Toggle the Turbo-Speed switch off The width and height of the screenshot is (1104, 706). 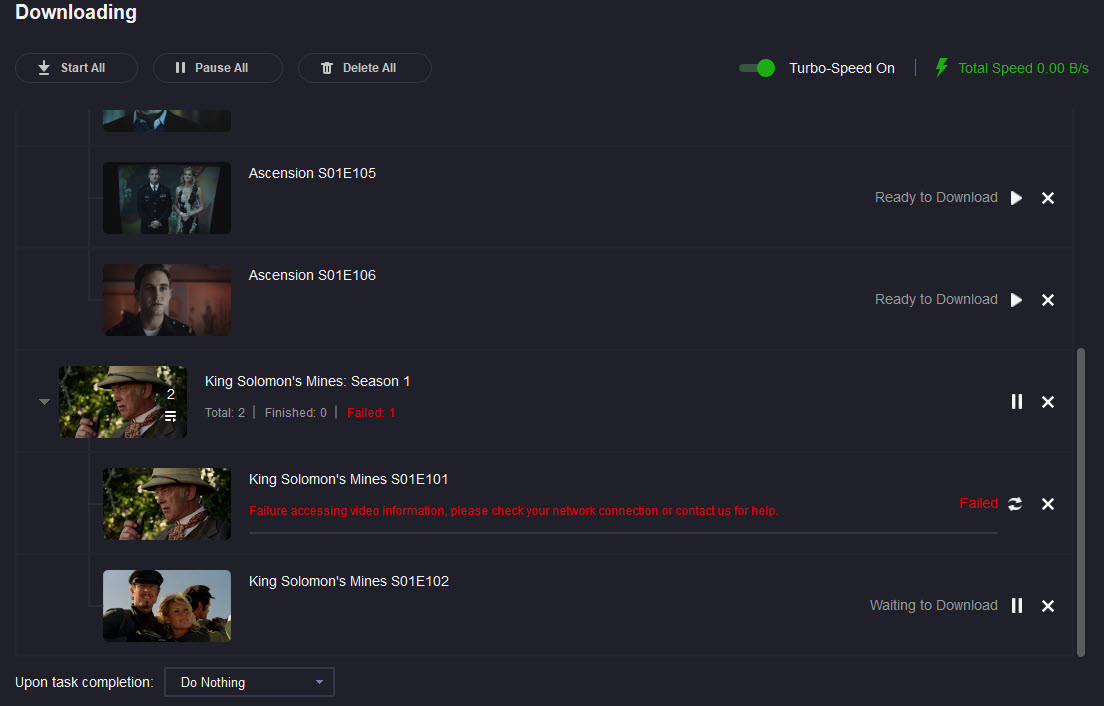[757, 68]
